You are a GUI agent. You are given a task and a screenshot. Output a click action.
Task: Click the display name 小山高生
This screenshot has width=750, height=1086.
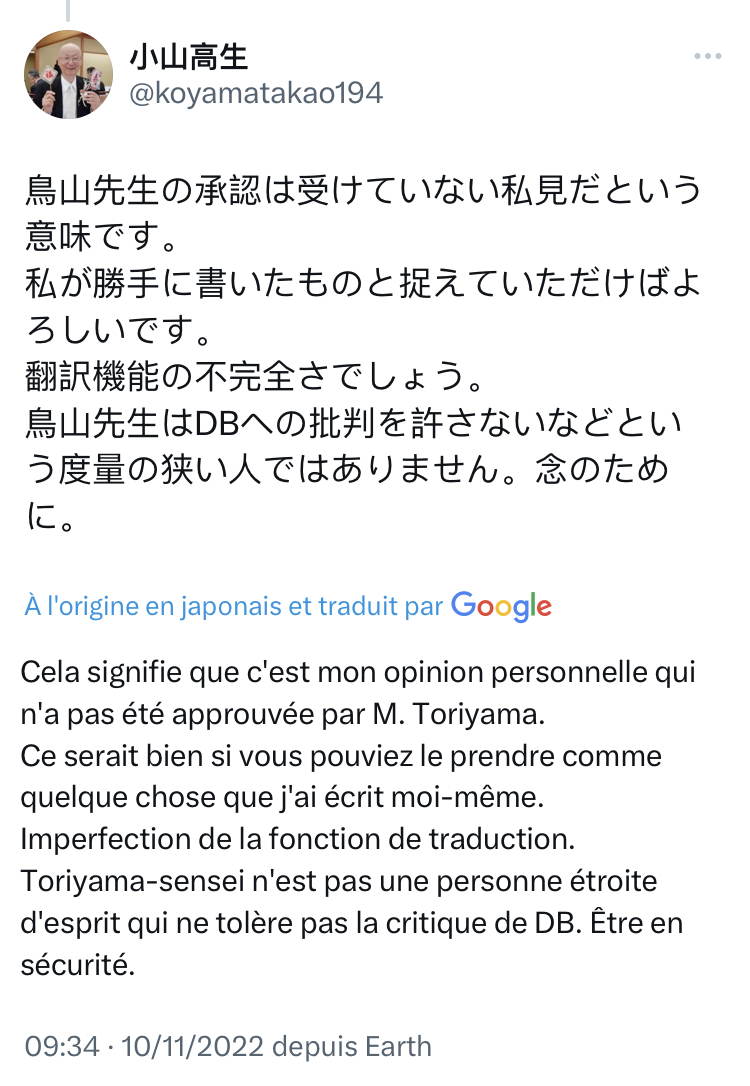[x=188, y=58]
